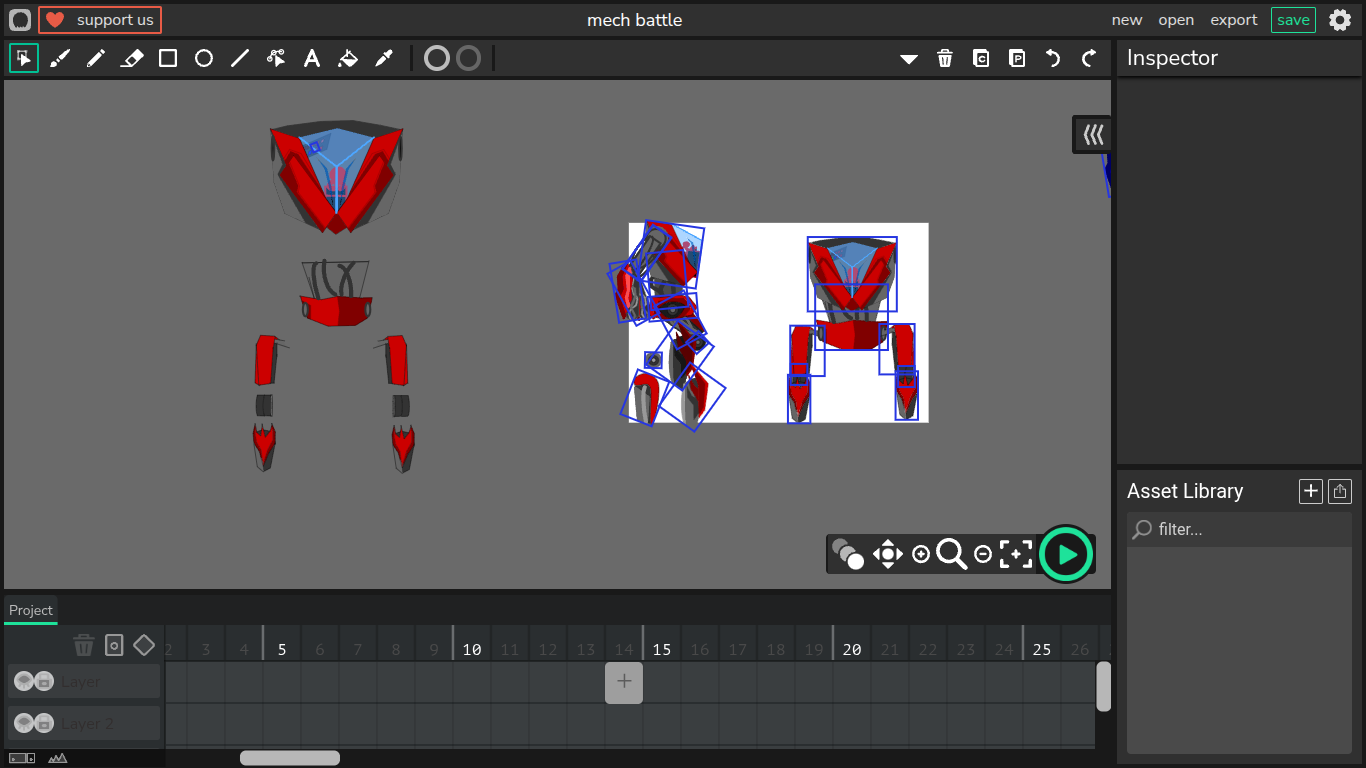Screen dimensions: 1366x768
Task: Select the Text tool
Action: pyautogui.click(x=312, y=59)
